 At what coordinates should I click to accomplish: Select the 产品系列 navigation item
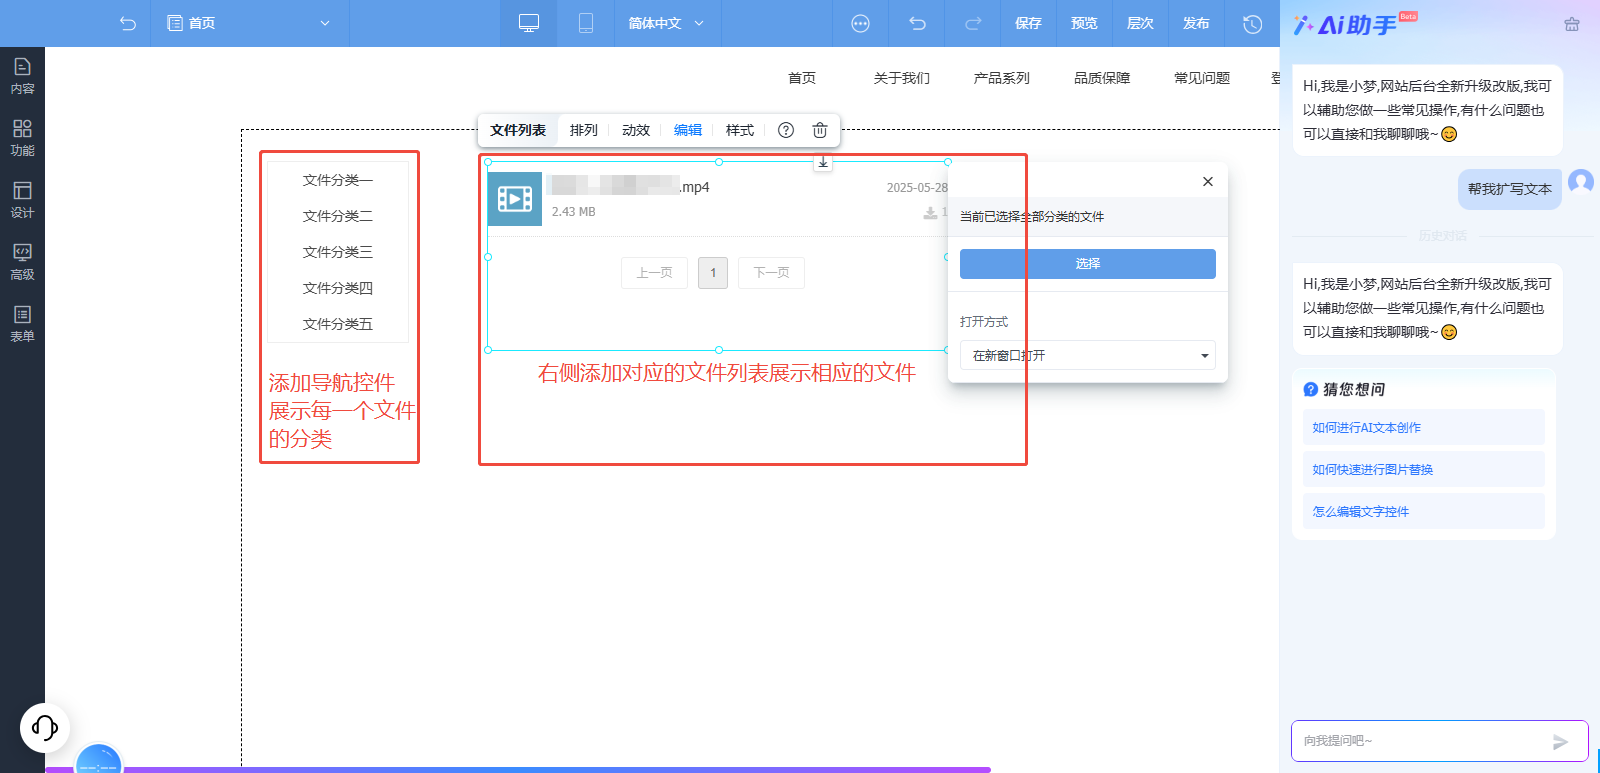coord(1002,78)
